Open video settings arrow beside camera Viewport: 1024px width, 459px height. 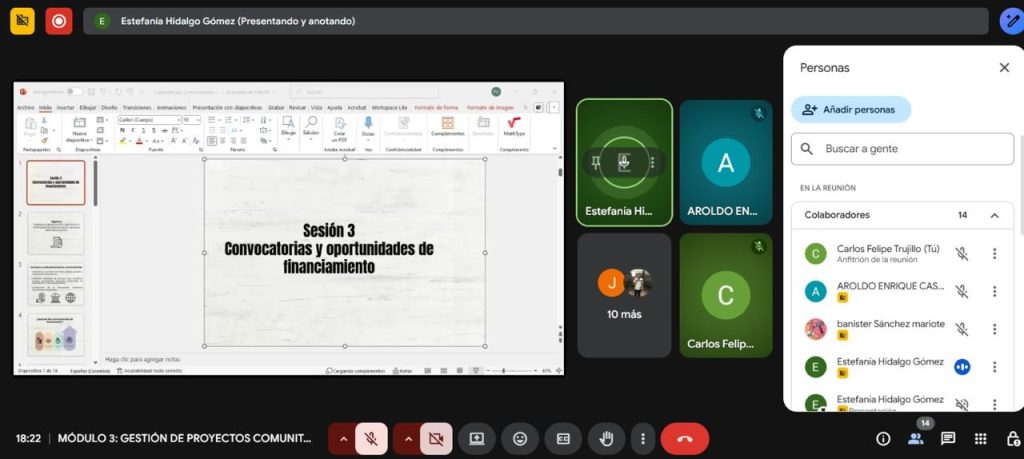407,438
